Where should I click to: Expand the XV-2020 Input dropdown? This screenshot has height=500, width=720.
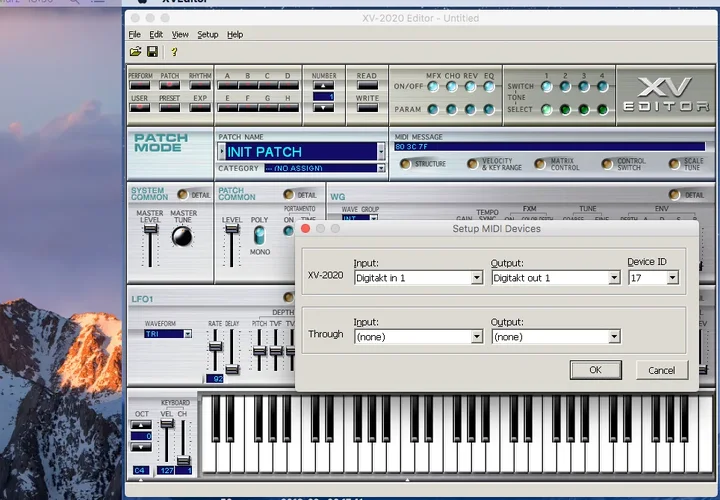pos(477,278)
